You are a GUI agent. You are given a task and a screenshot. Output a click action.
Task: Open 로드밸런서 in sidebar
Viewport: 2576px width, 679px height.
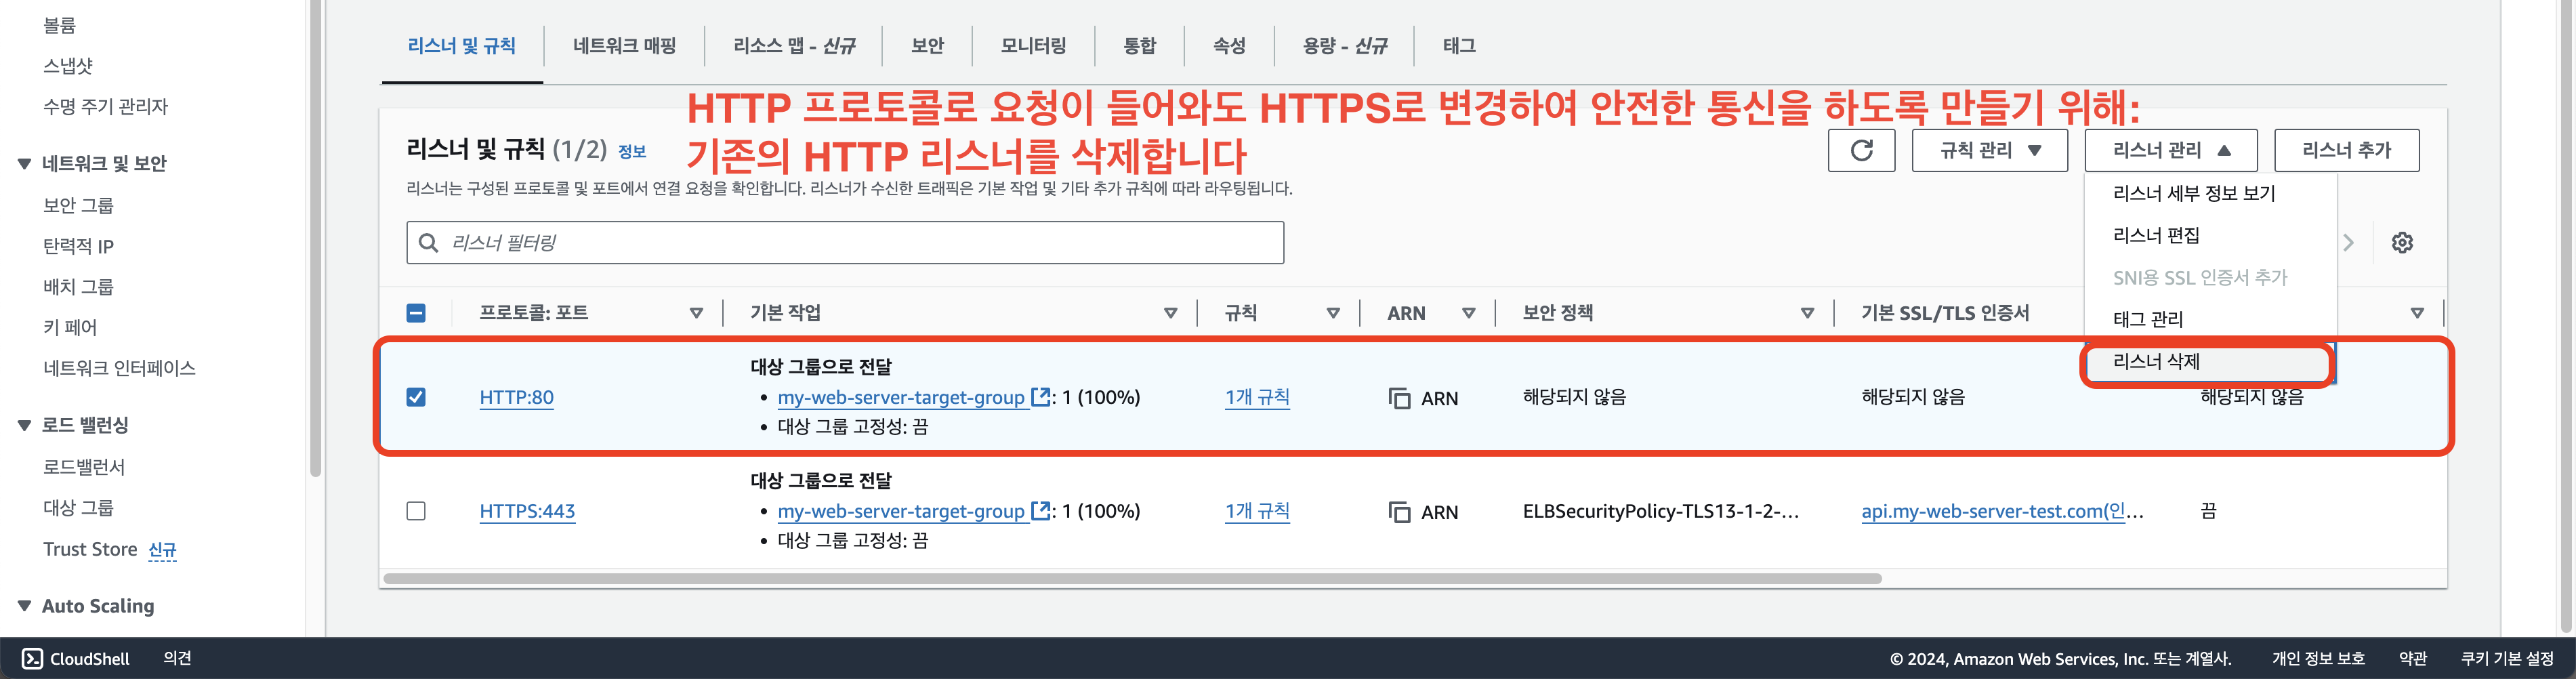tap(84, 467)
